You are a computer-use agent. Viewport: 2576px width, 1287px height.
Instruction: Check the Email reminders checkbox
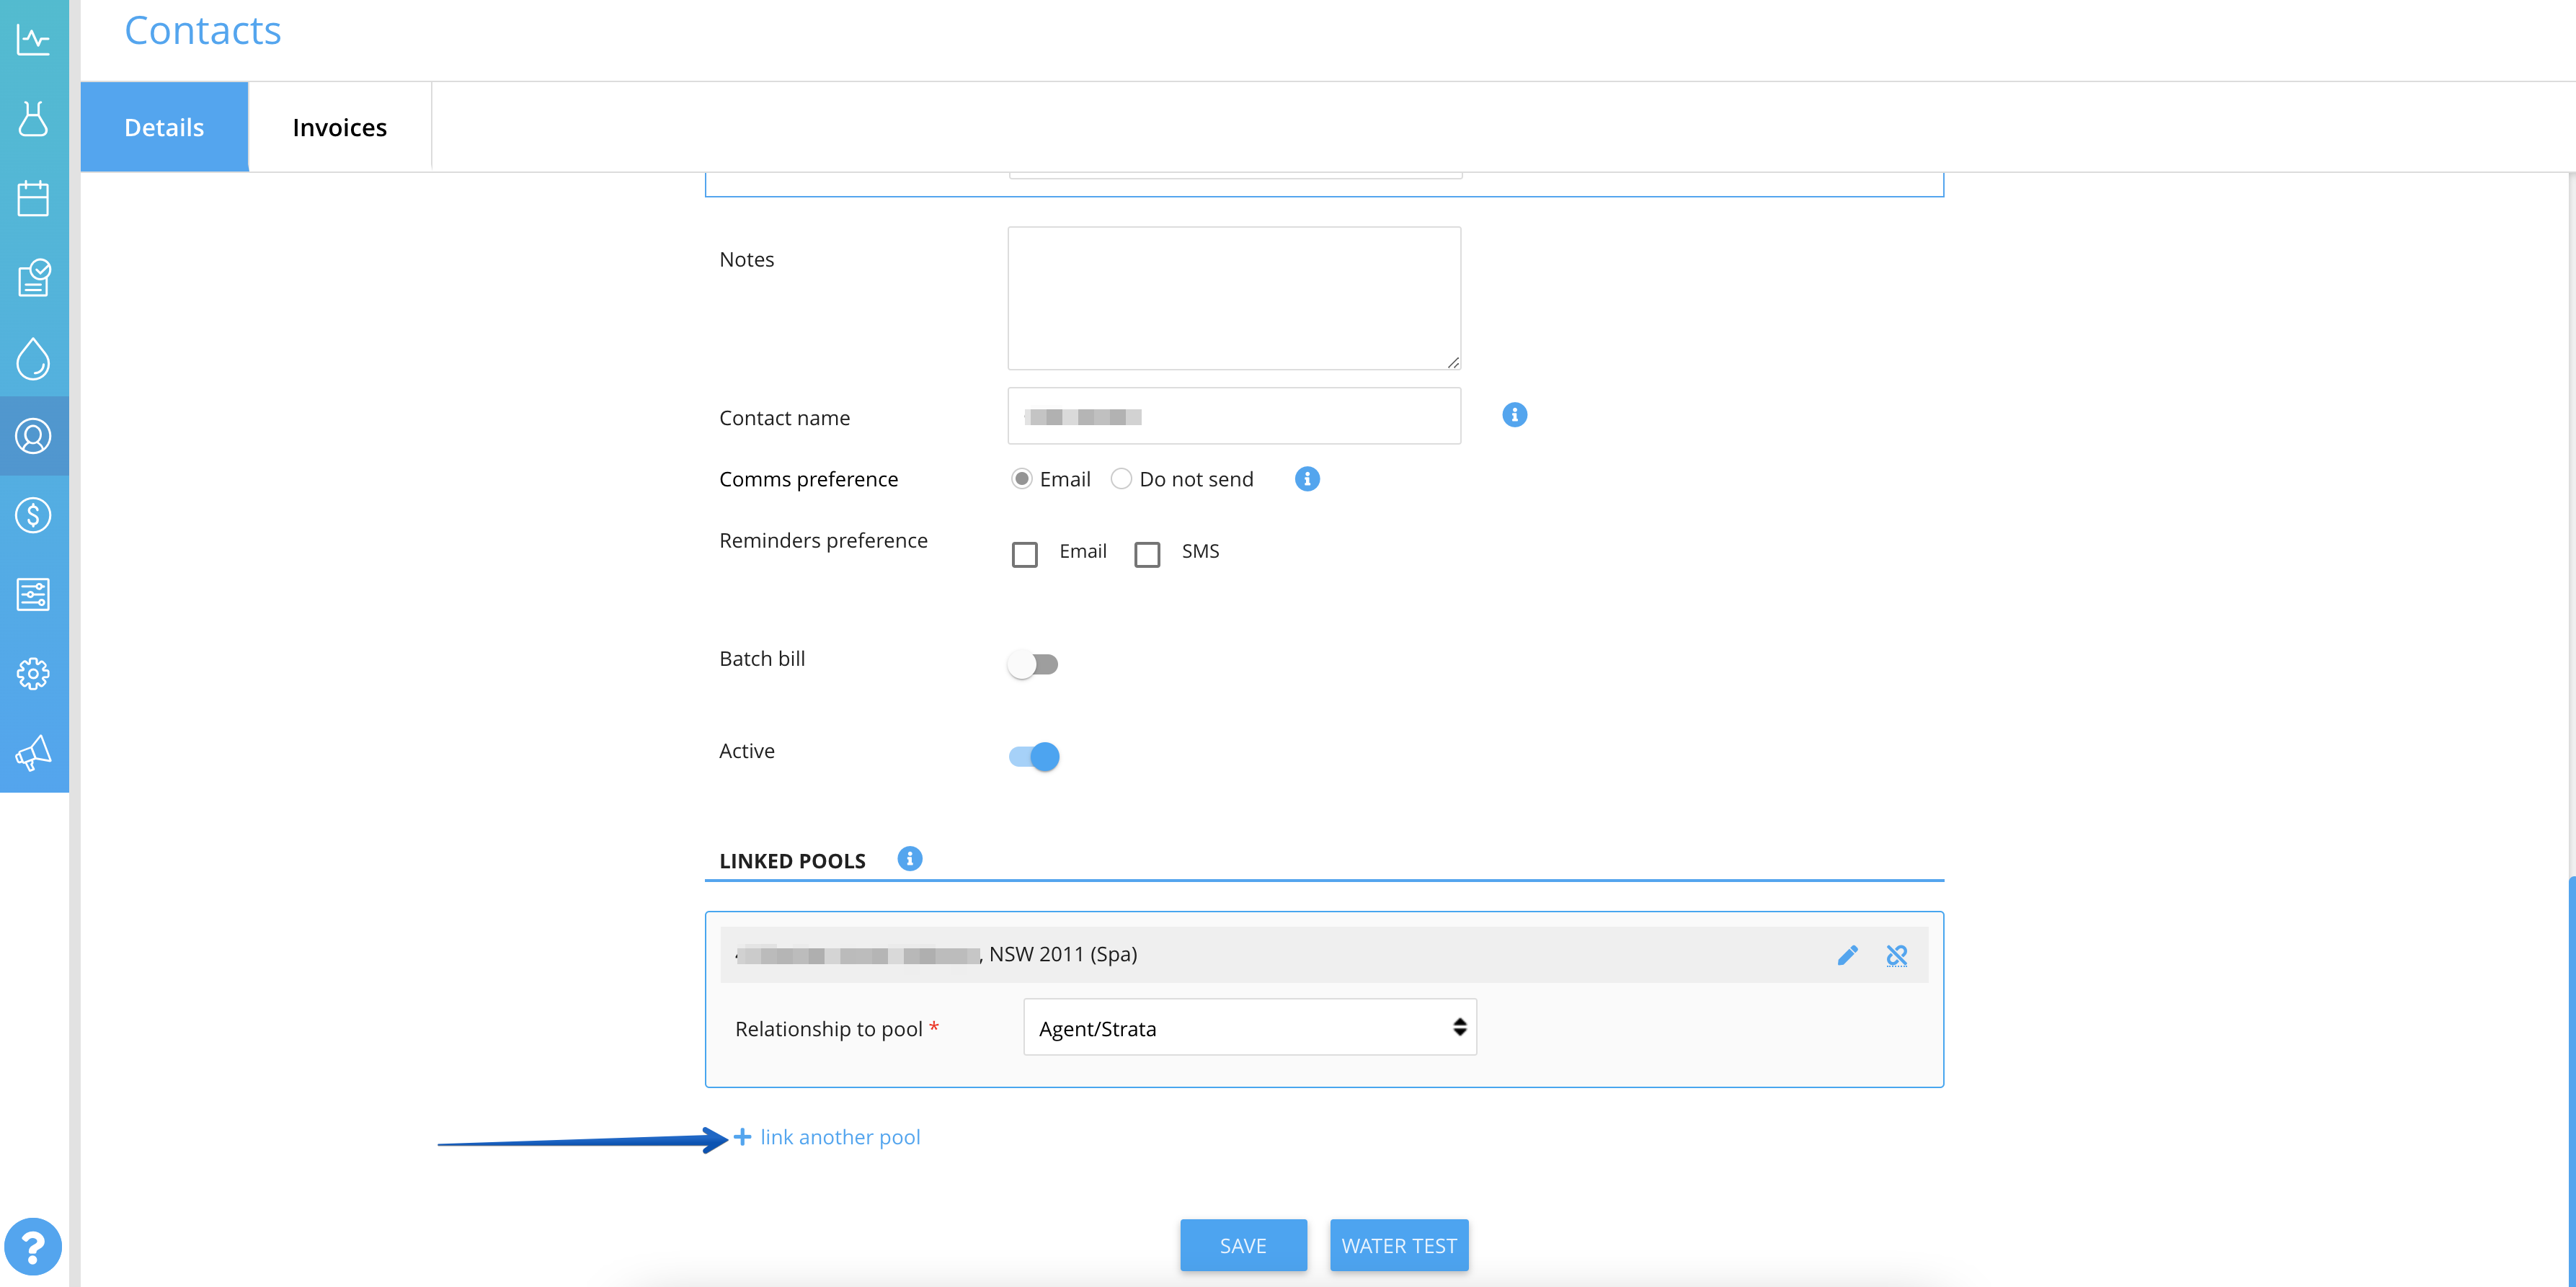click(1024, 554)
